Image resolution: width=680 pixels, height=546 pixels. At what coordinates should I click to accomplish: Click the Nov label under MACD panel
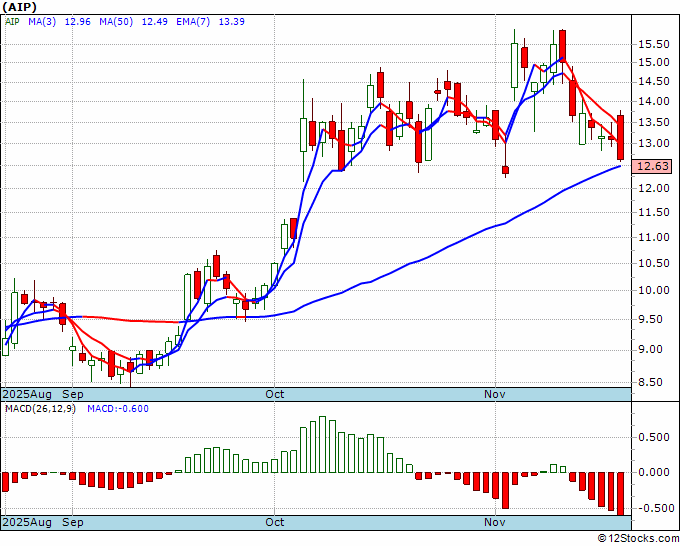(x=495, y=522)
